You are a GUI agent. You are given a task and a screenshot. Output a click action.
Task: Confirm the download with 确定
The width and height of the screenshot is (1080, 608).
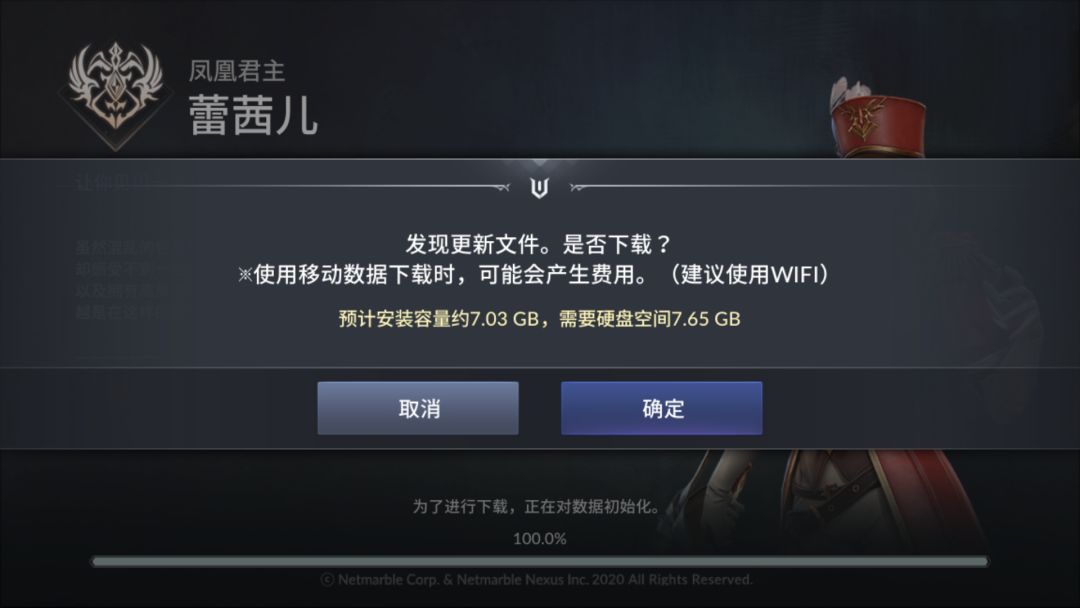[661, 408]
